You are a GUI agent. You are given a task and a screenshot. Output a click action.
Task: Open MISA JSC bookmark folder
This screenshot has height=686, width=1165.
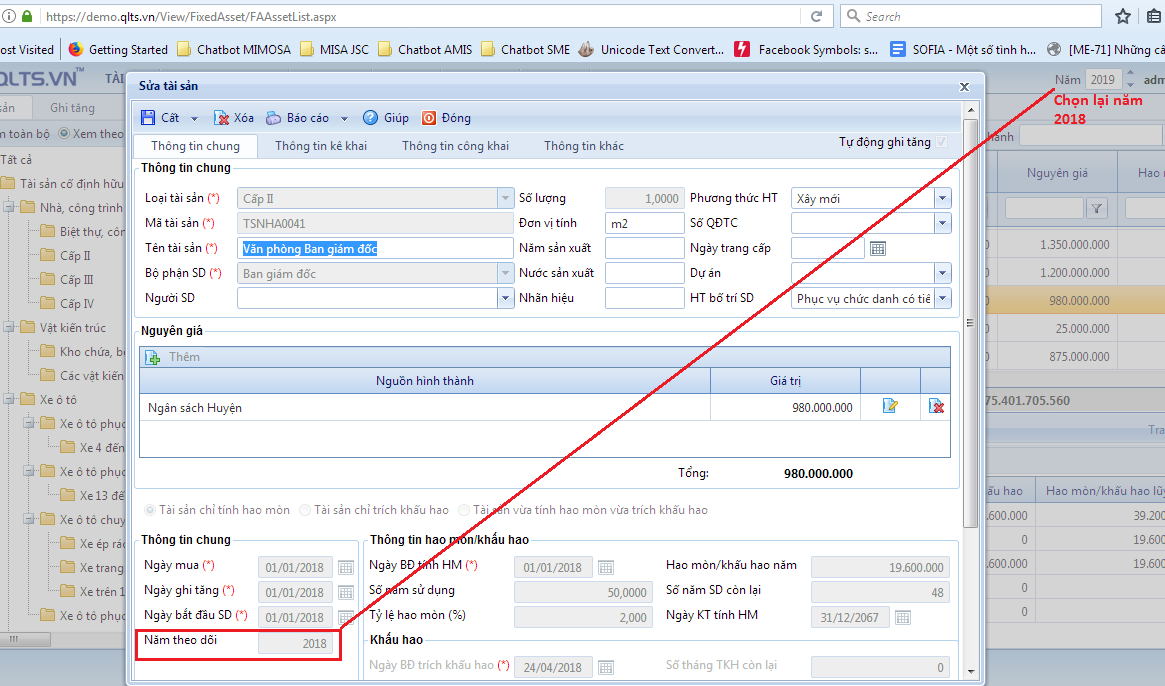pyautogui.click(x=334, y=49)
